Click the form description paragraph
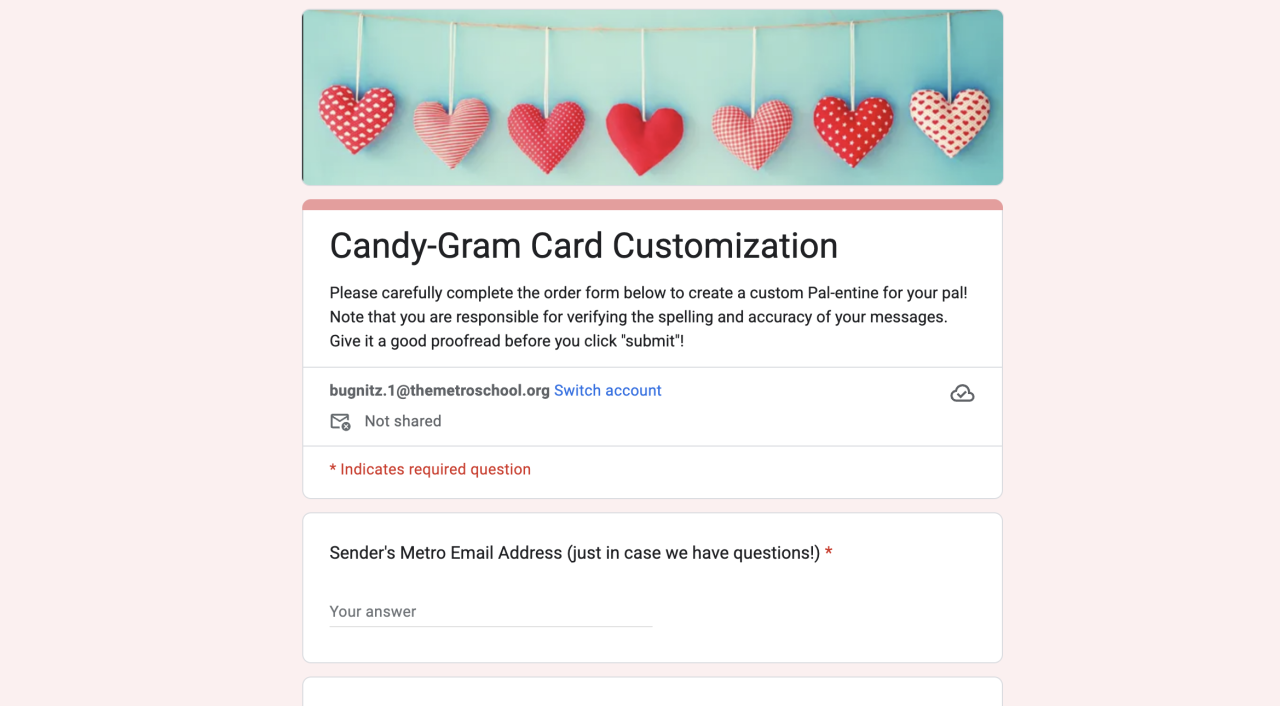Viewport: 1280px width, 706px height. (x=648, y=317)
